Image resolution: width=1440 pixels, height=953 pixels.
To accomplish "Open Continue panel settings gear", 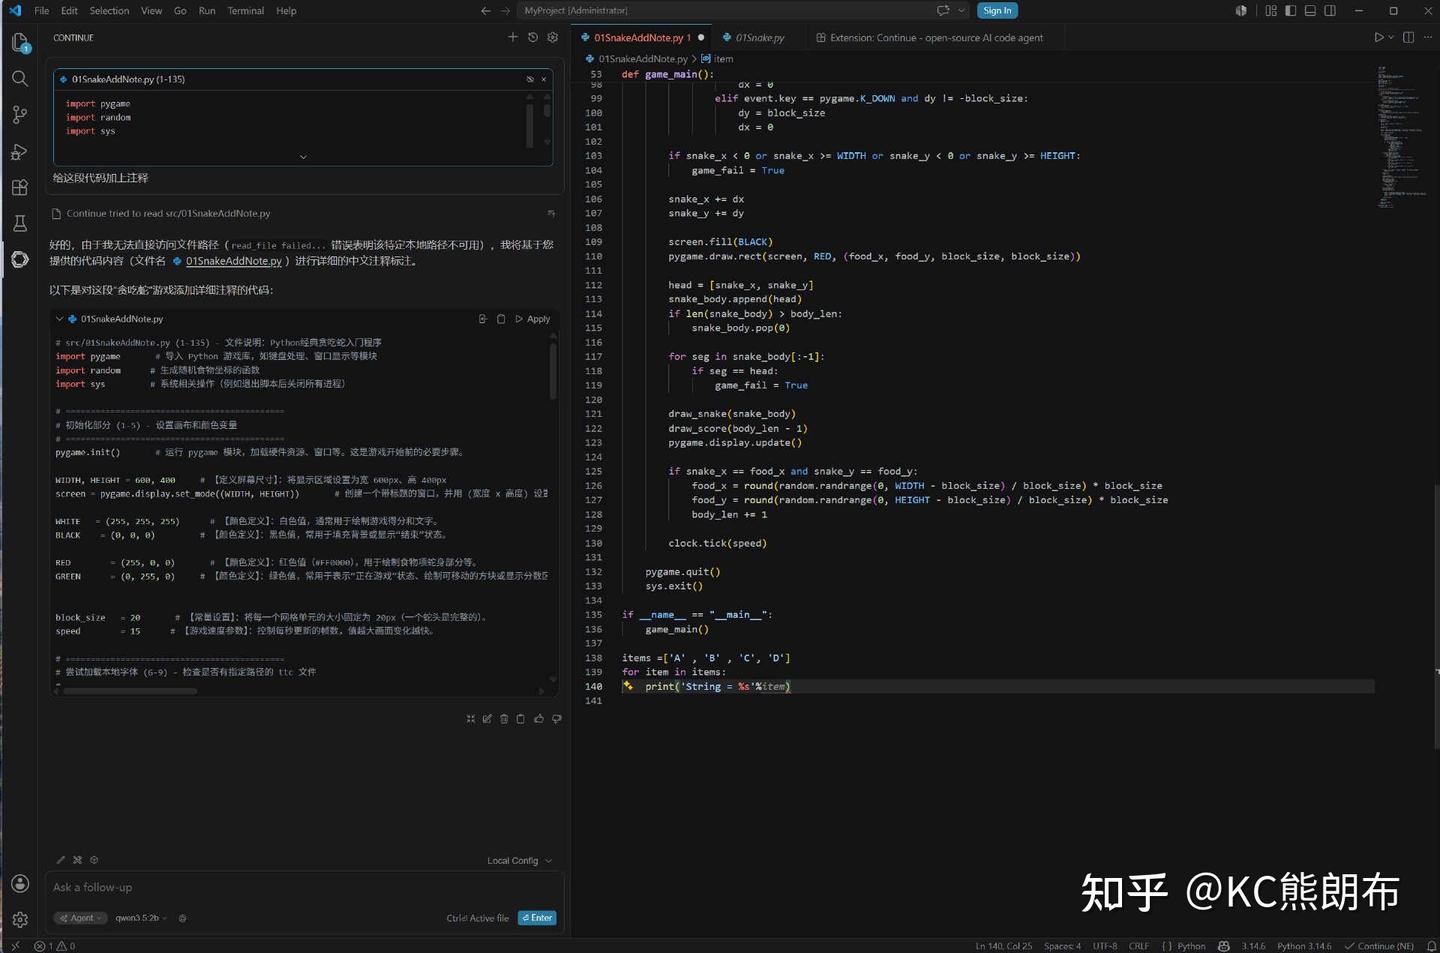I will point(552,37).
